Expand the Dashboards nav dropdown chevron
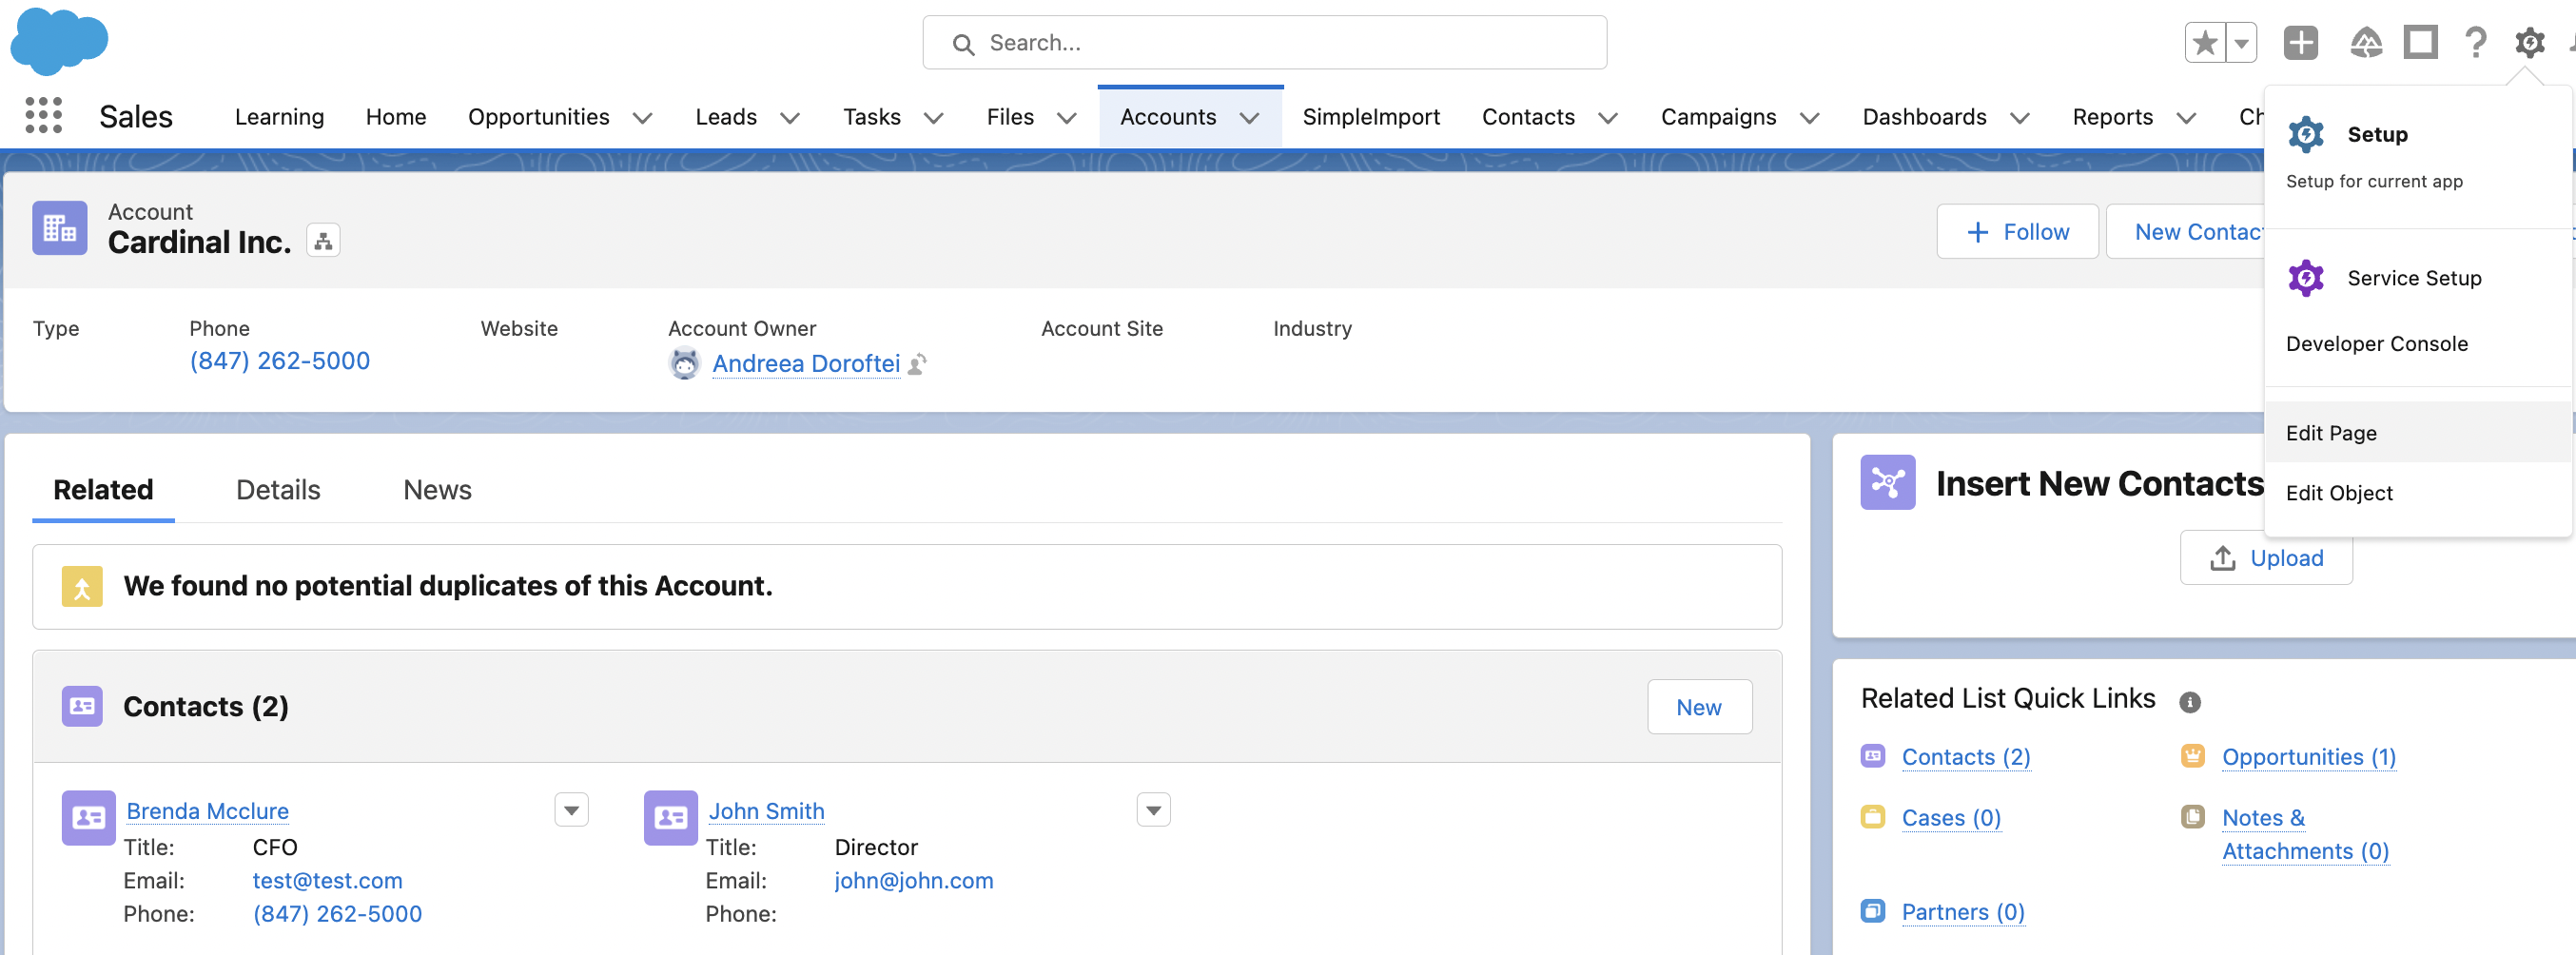This screenshot has width=2576, height=955. [2020, 118]
